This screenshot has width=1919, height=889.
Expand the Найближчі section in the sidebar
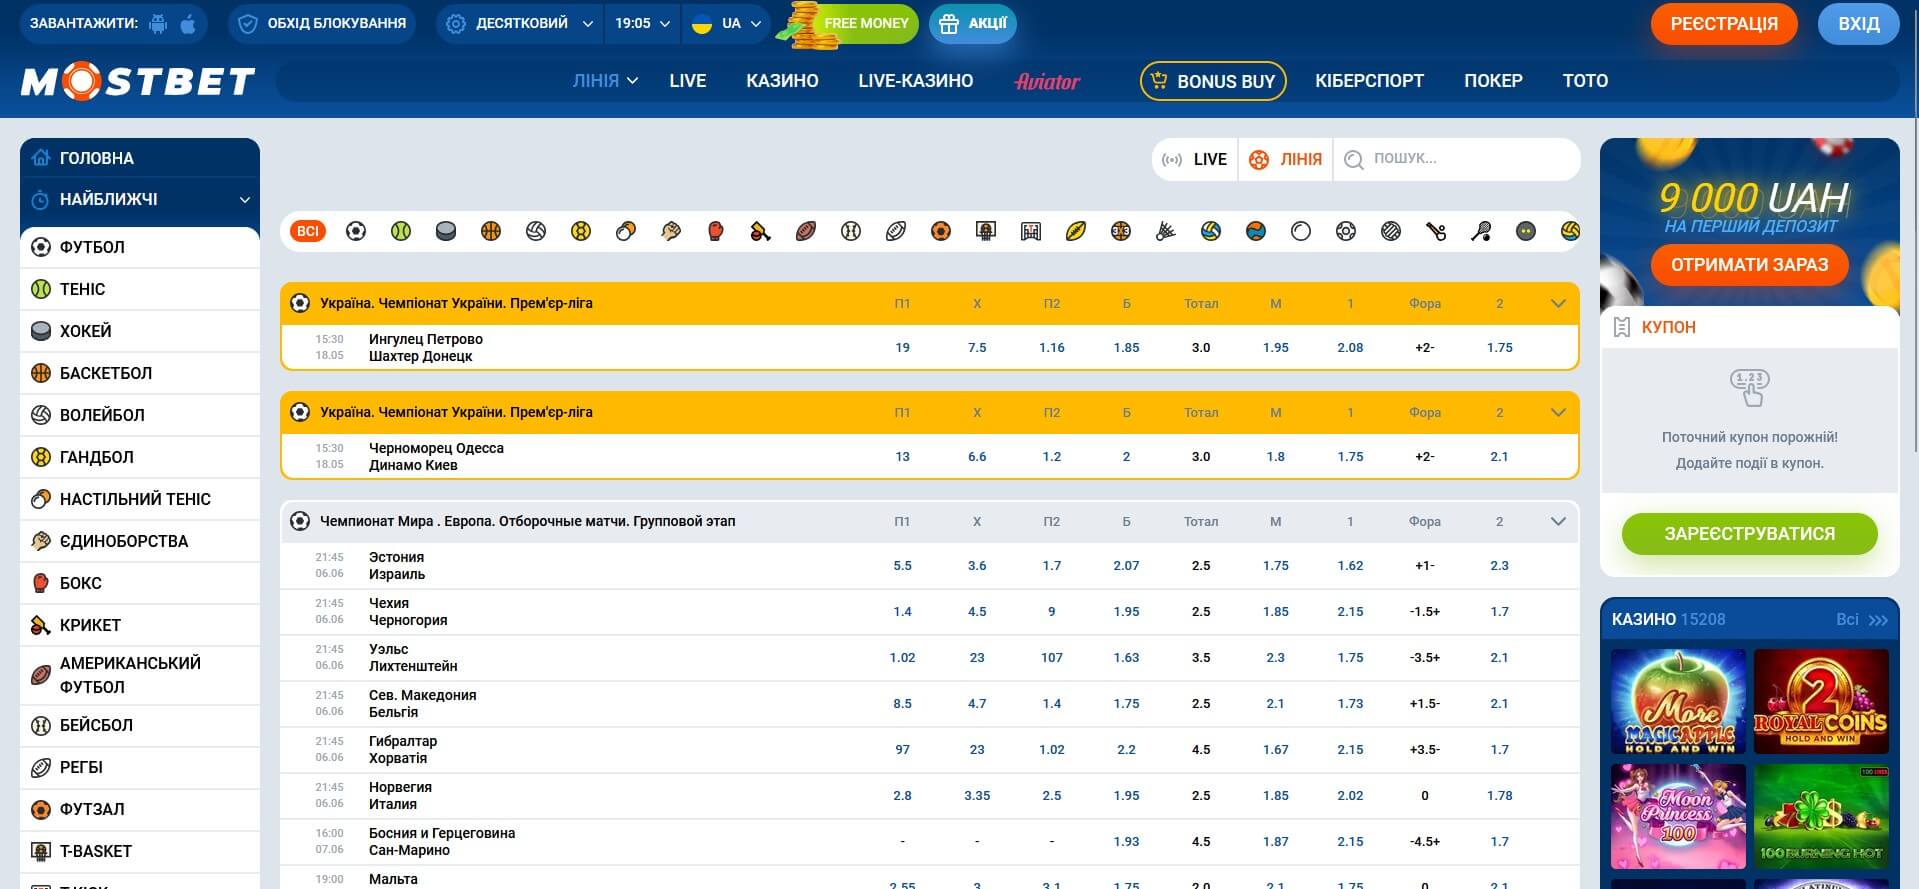(x=140, y=199)
